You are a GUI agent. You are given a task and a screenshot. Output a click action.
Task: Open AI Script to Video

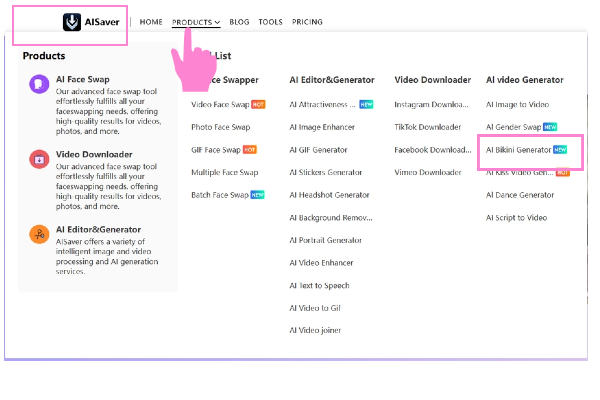(516, 217)
